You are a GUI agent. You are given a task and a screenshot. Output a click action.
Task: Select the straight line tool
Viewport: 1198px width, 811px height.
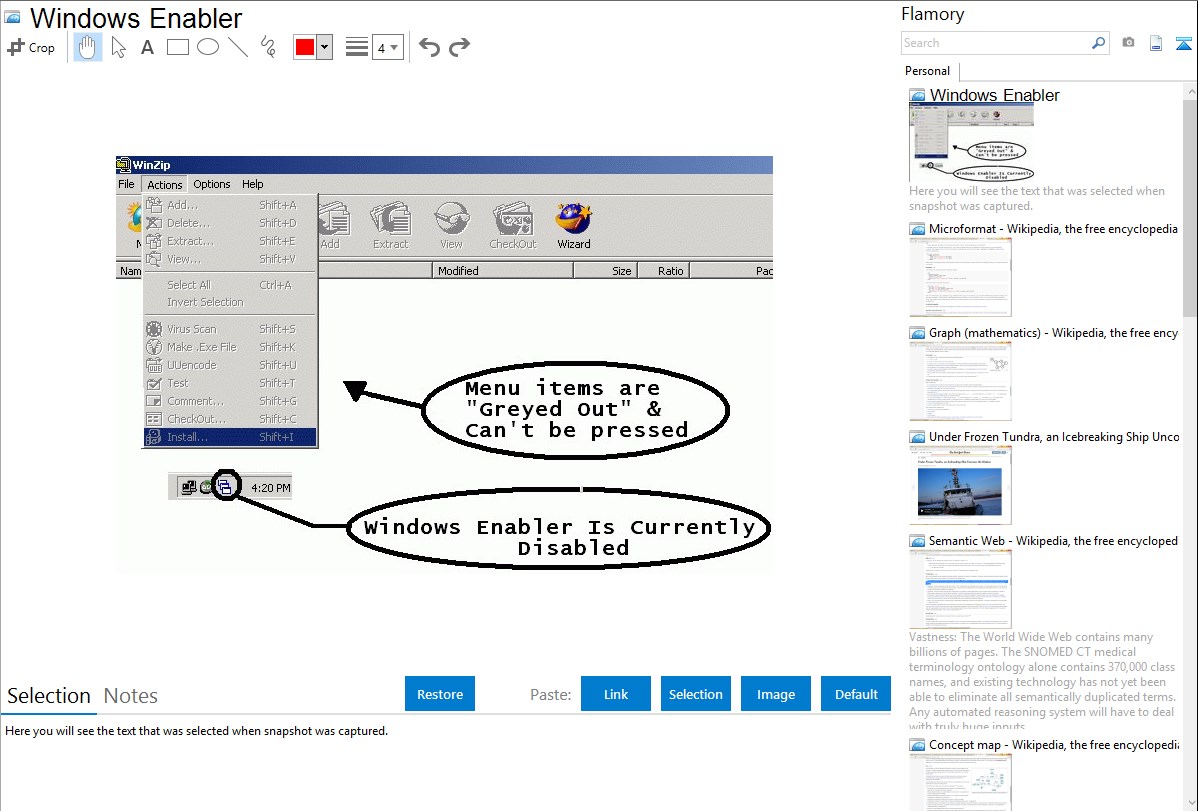pyautogui.click(x=238, y=47)
